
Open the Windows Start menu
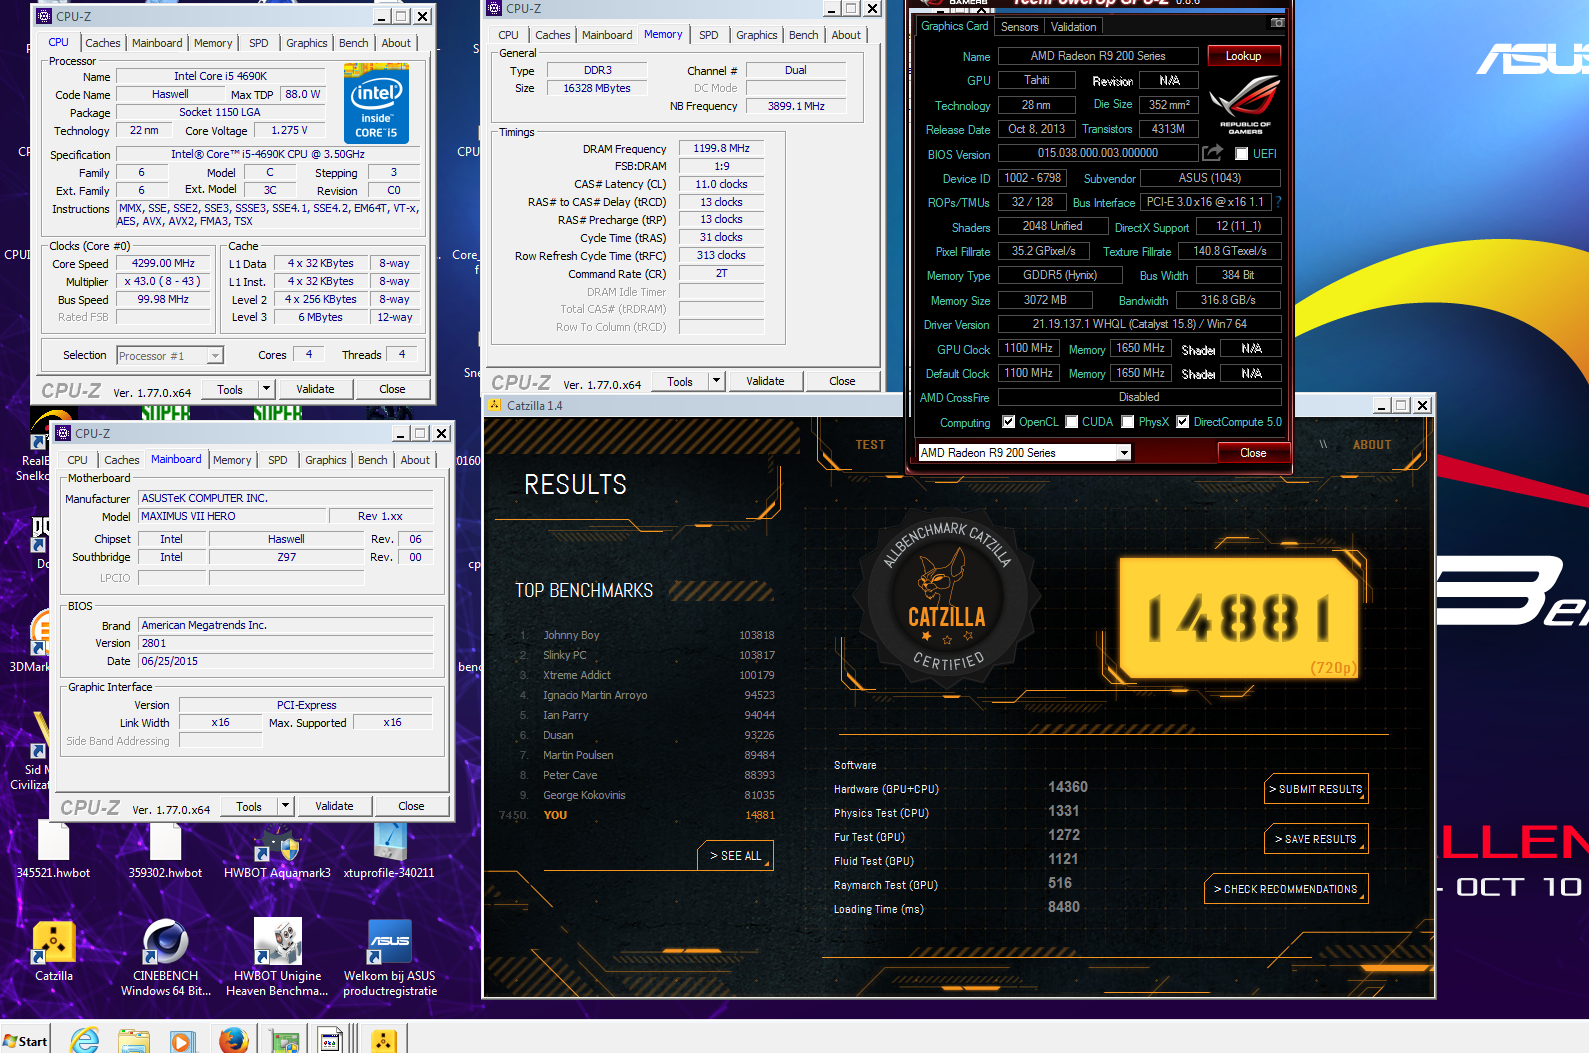tap(25, 1041)
